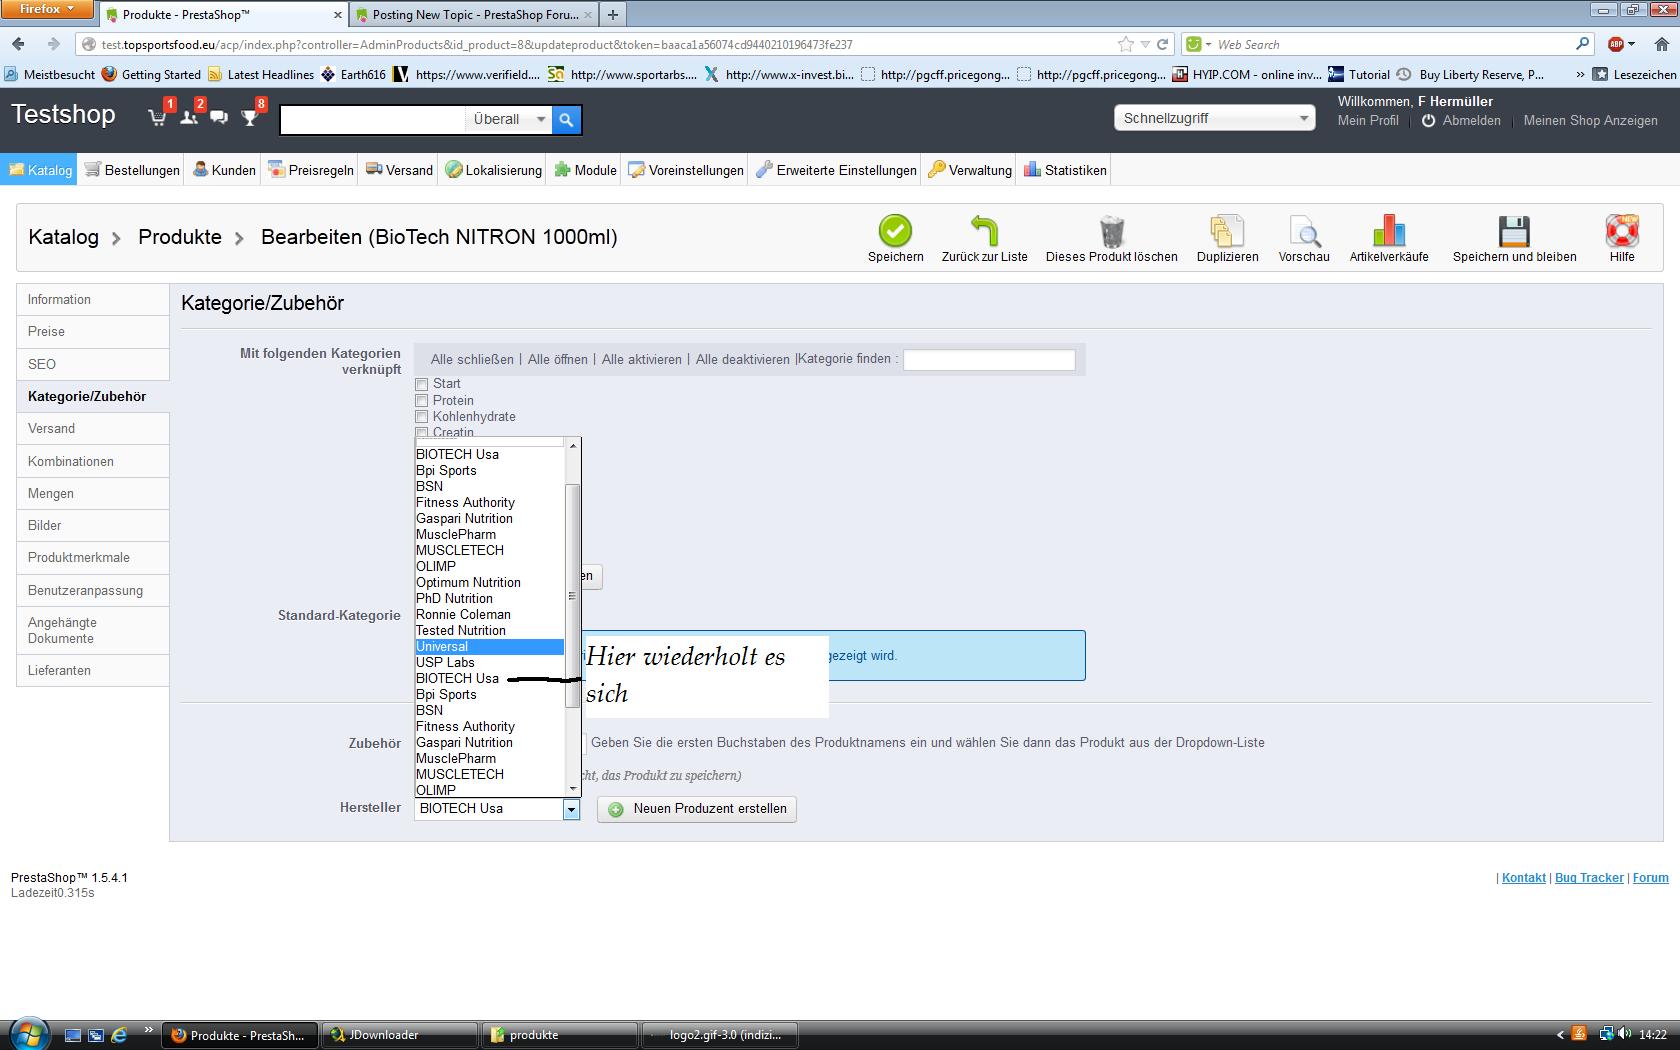The width and height of the screenshot is (1680, 1050).
Task: Click Neuen Produzent erstellen button
Action: pyautogui.click(x=697, y=809)
